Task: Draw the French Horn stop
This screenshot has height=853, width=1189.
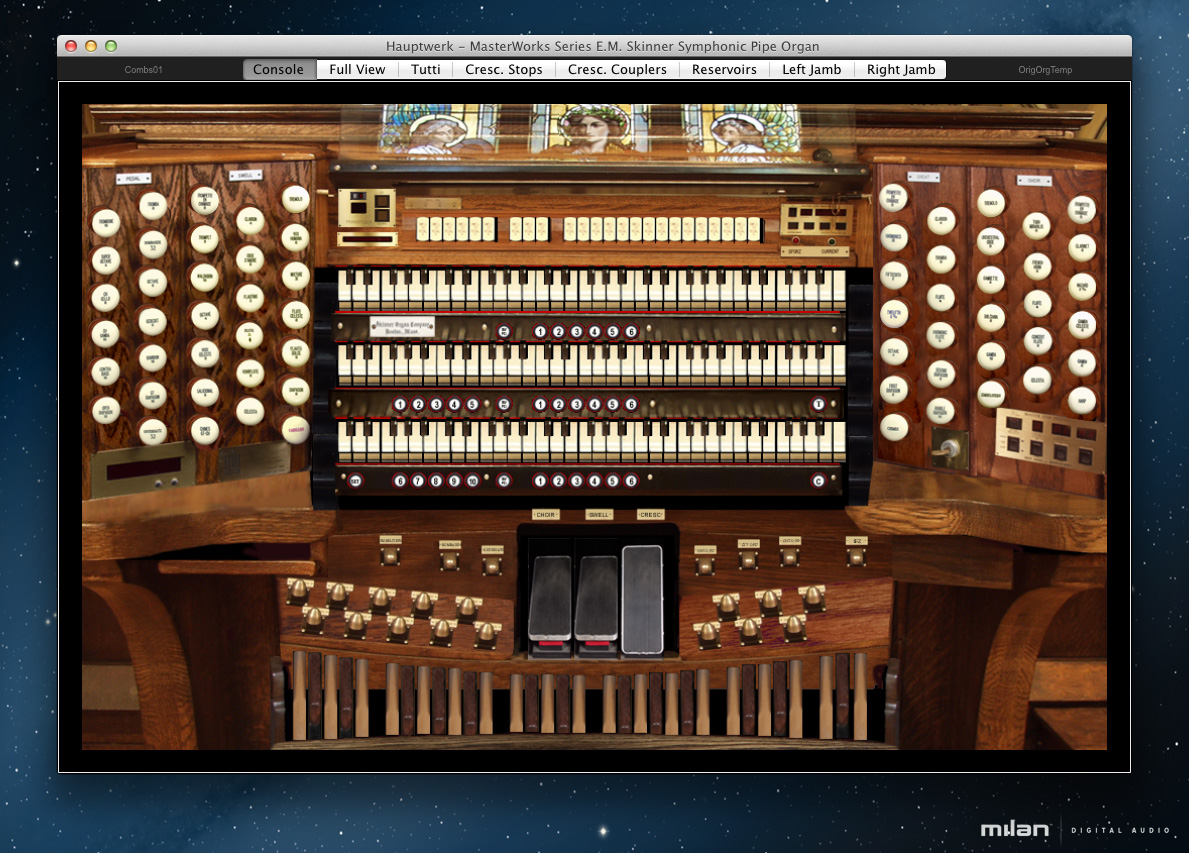Action: coord(1037,266)
